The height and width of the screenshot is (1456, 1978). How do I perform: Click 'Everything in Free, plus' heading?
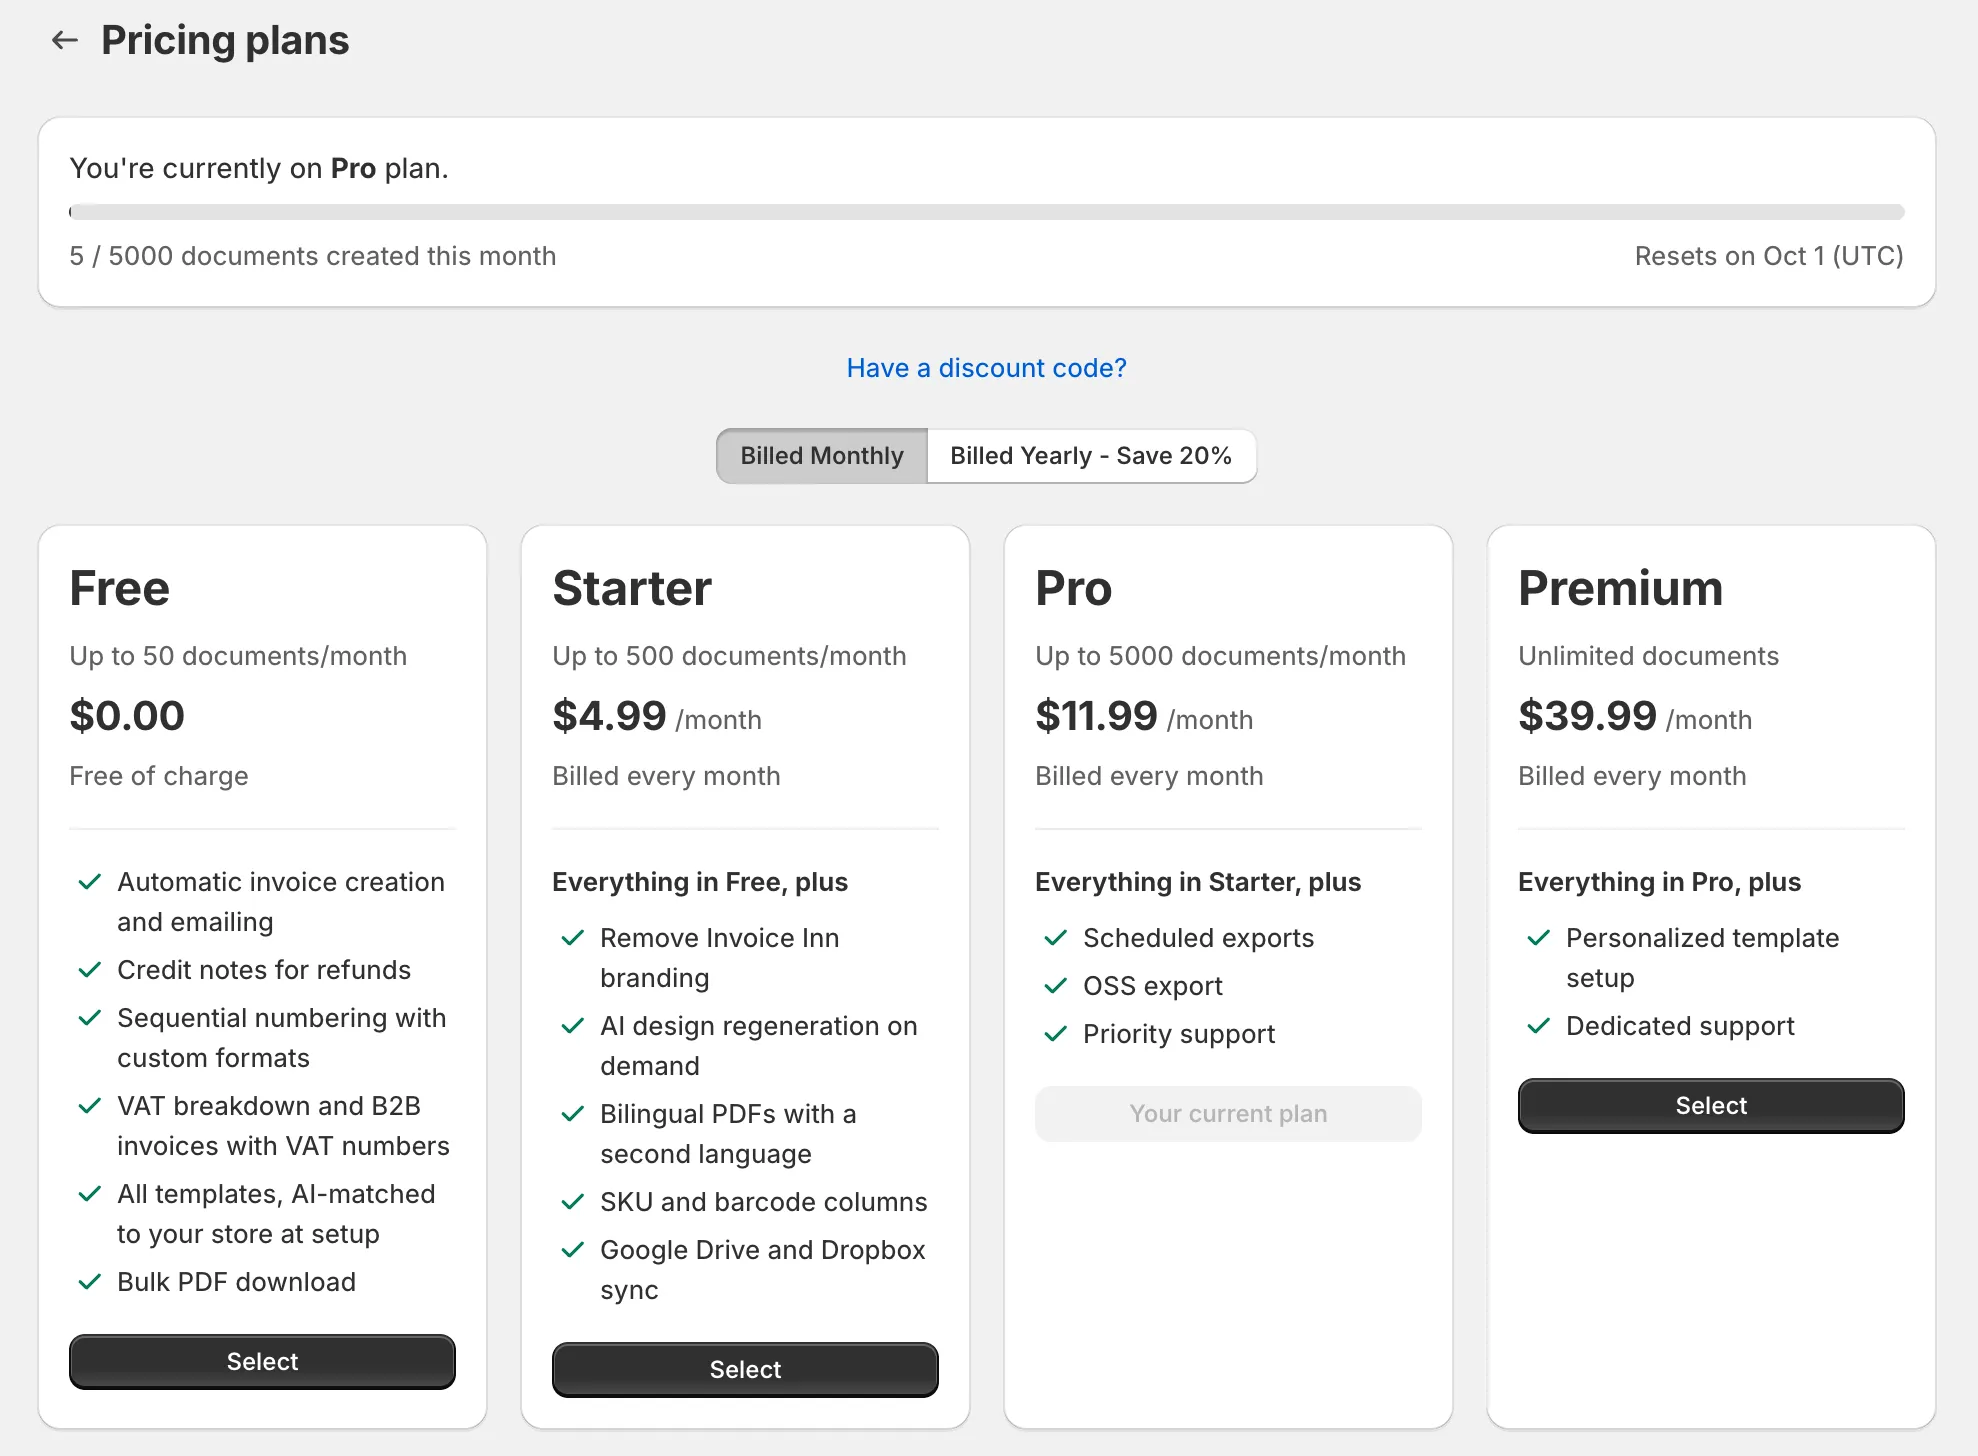700,882
